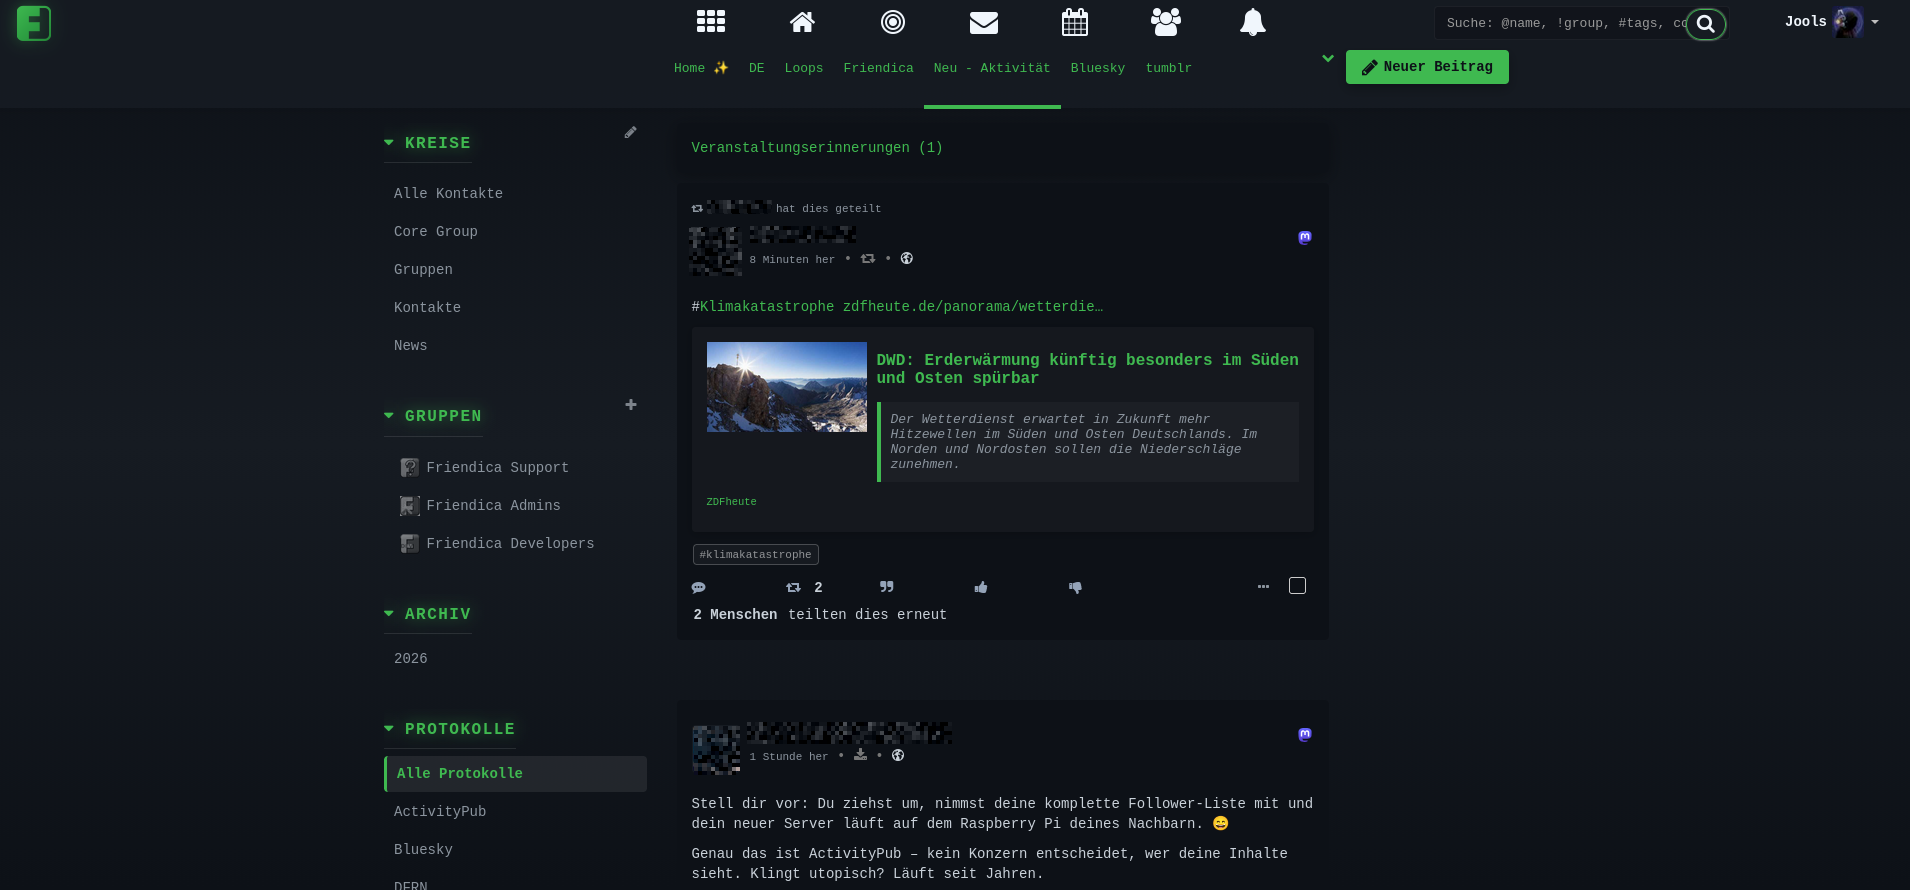Open Friendica Developers group
The width and height of the screenshot is (1910, 890).
(497, 544)
